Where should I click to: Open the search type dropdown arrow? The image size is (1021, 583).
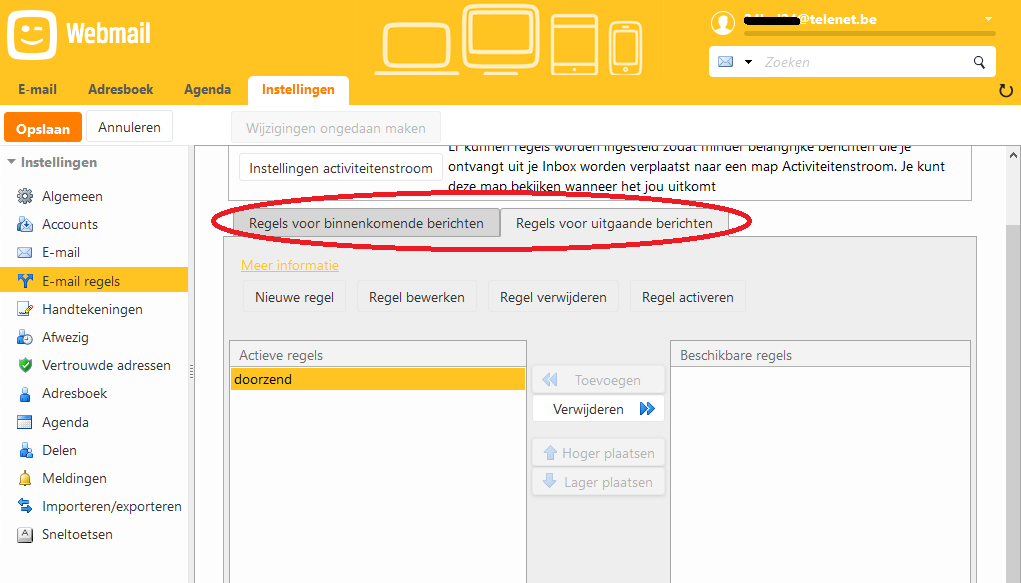click(x=748, y=62)
